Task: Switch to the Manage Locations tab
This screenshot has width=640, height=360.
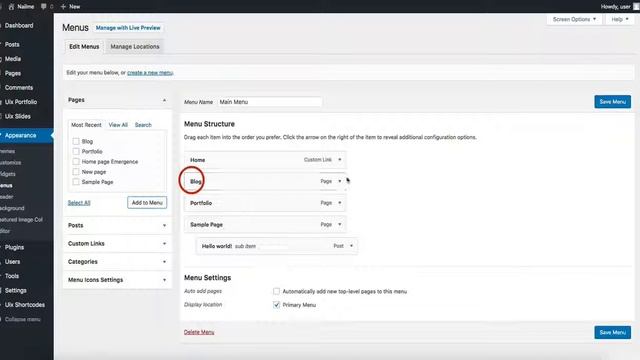Action: click(x=135, y=47)
